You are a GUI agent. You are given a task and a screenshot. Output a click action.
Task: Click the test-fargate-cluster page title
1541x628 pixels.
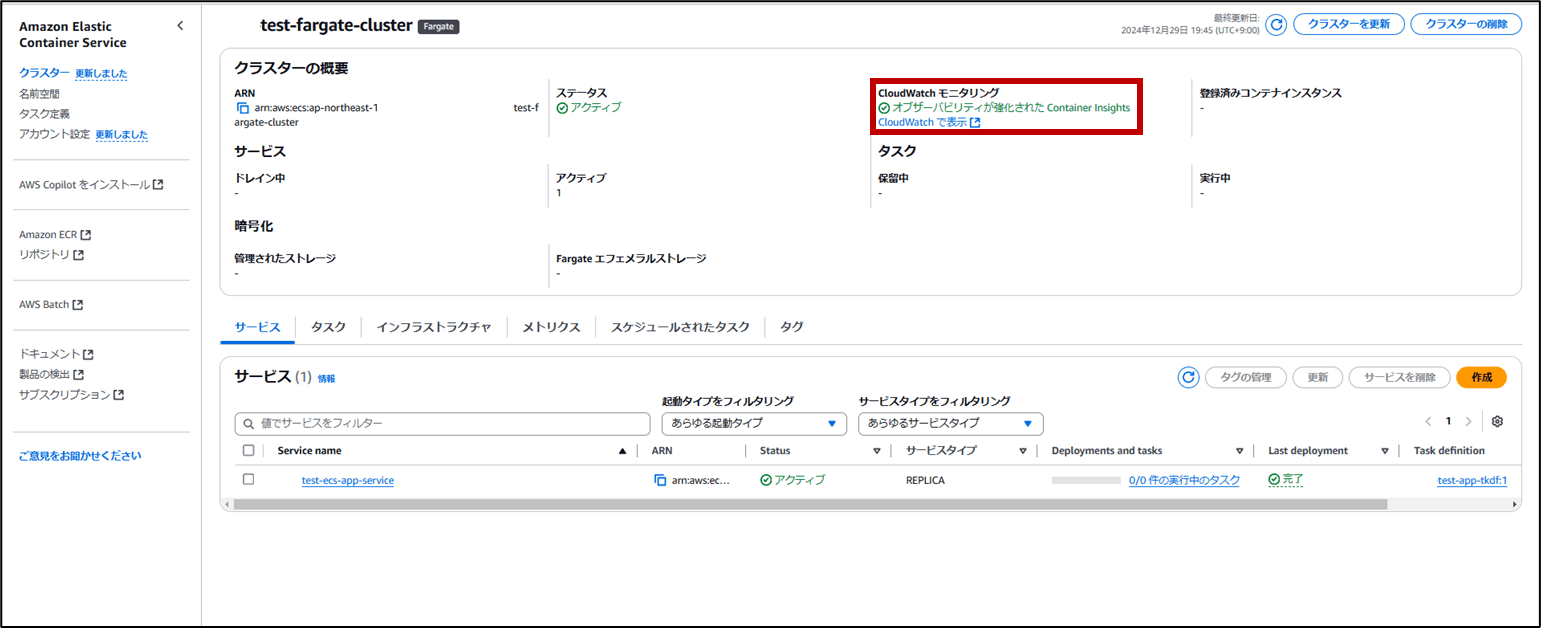[336, 26]
